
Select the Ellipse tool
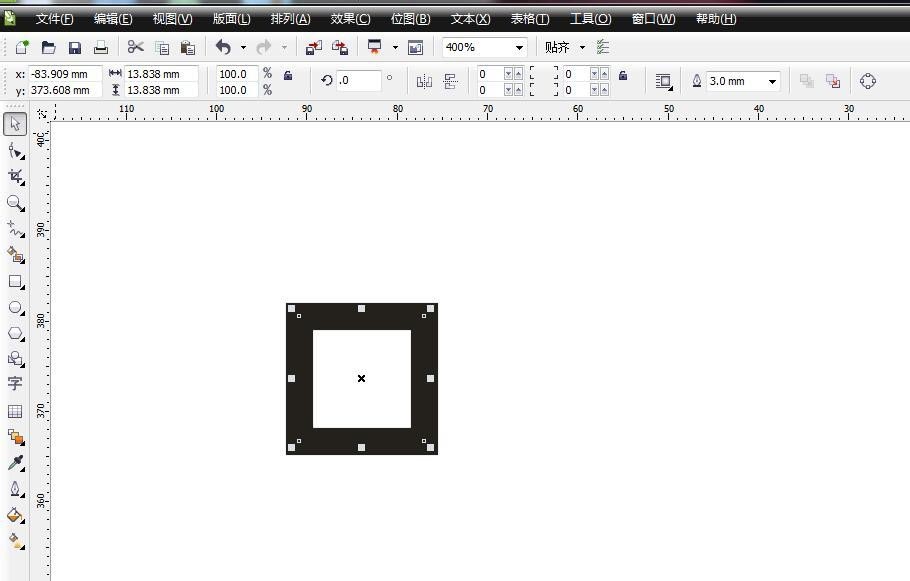16,308
